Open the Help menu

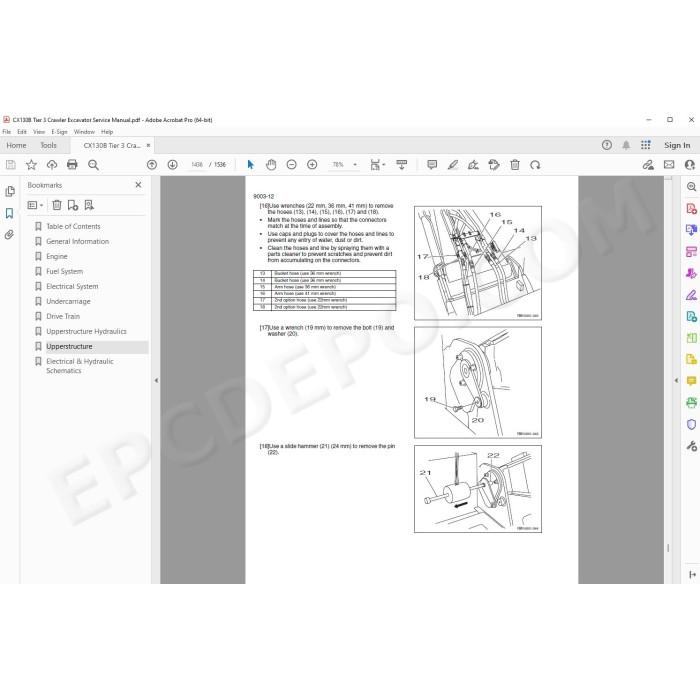coord(107,132)
